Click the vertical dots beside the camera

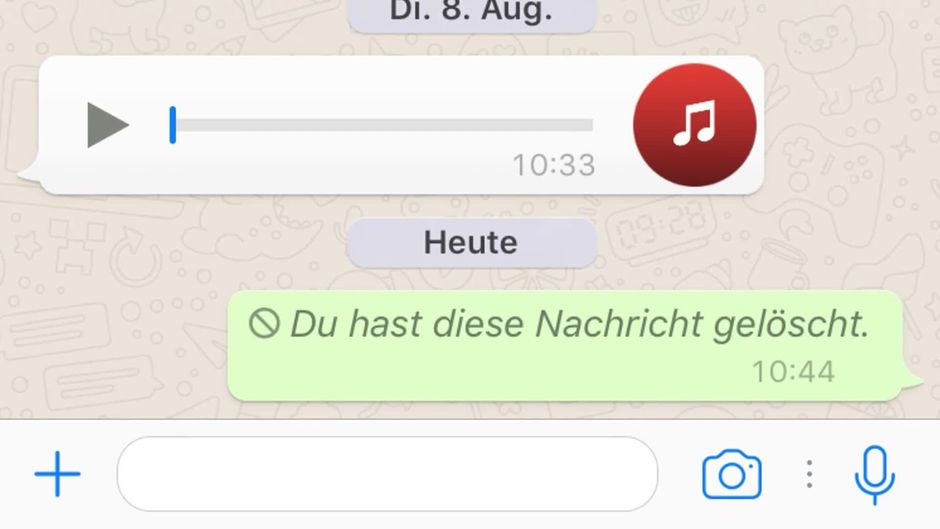[x=809, y=474]
